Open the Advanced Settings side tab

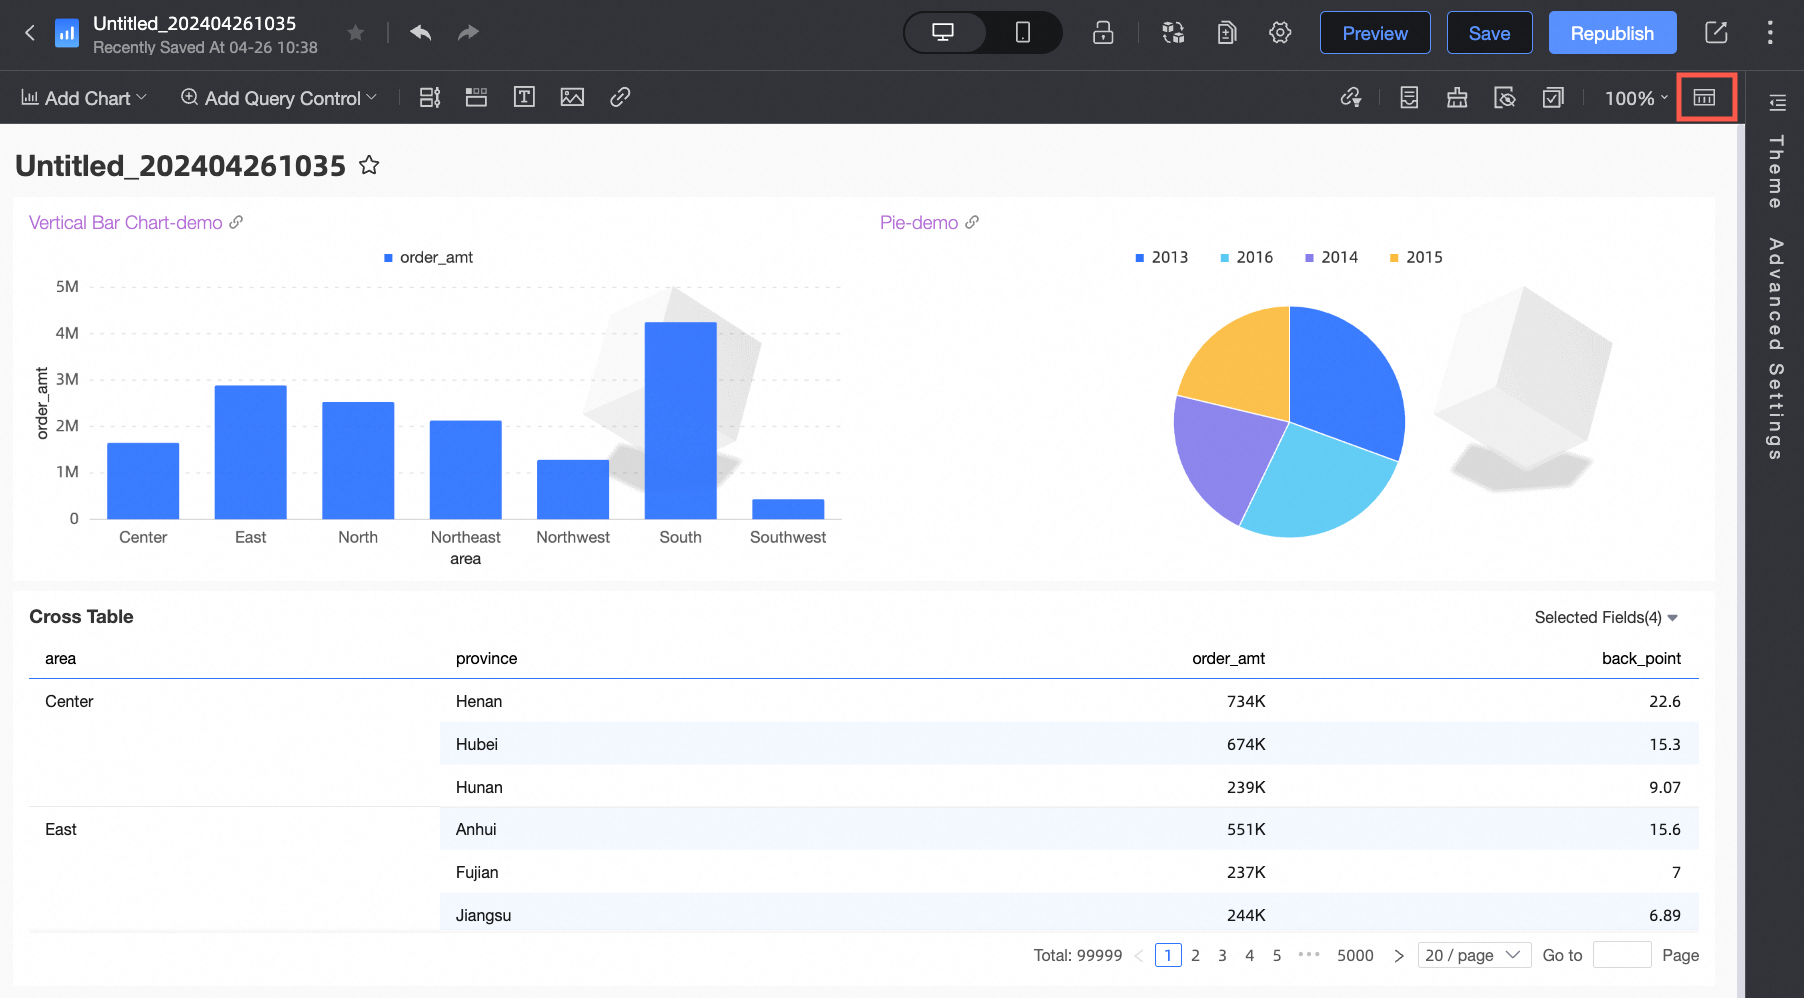1776,348
